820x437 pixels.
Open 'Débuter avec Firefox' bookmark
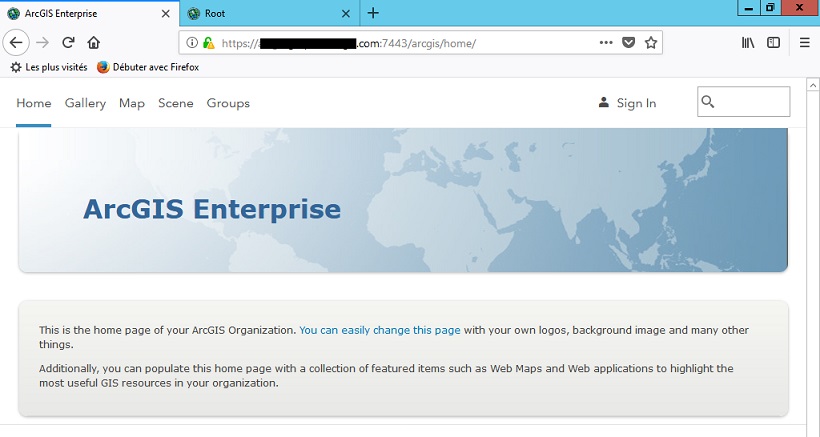pos(148,67)
